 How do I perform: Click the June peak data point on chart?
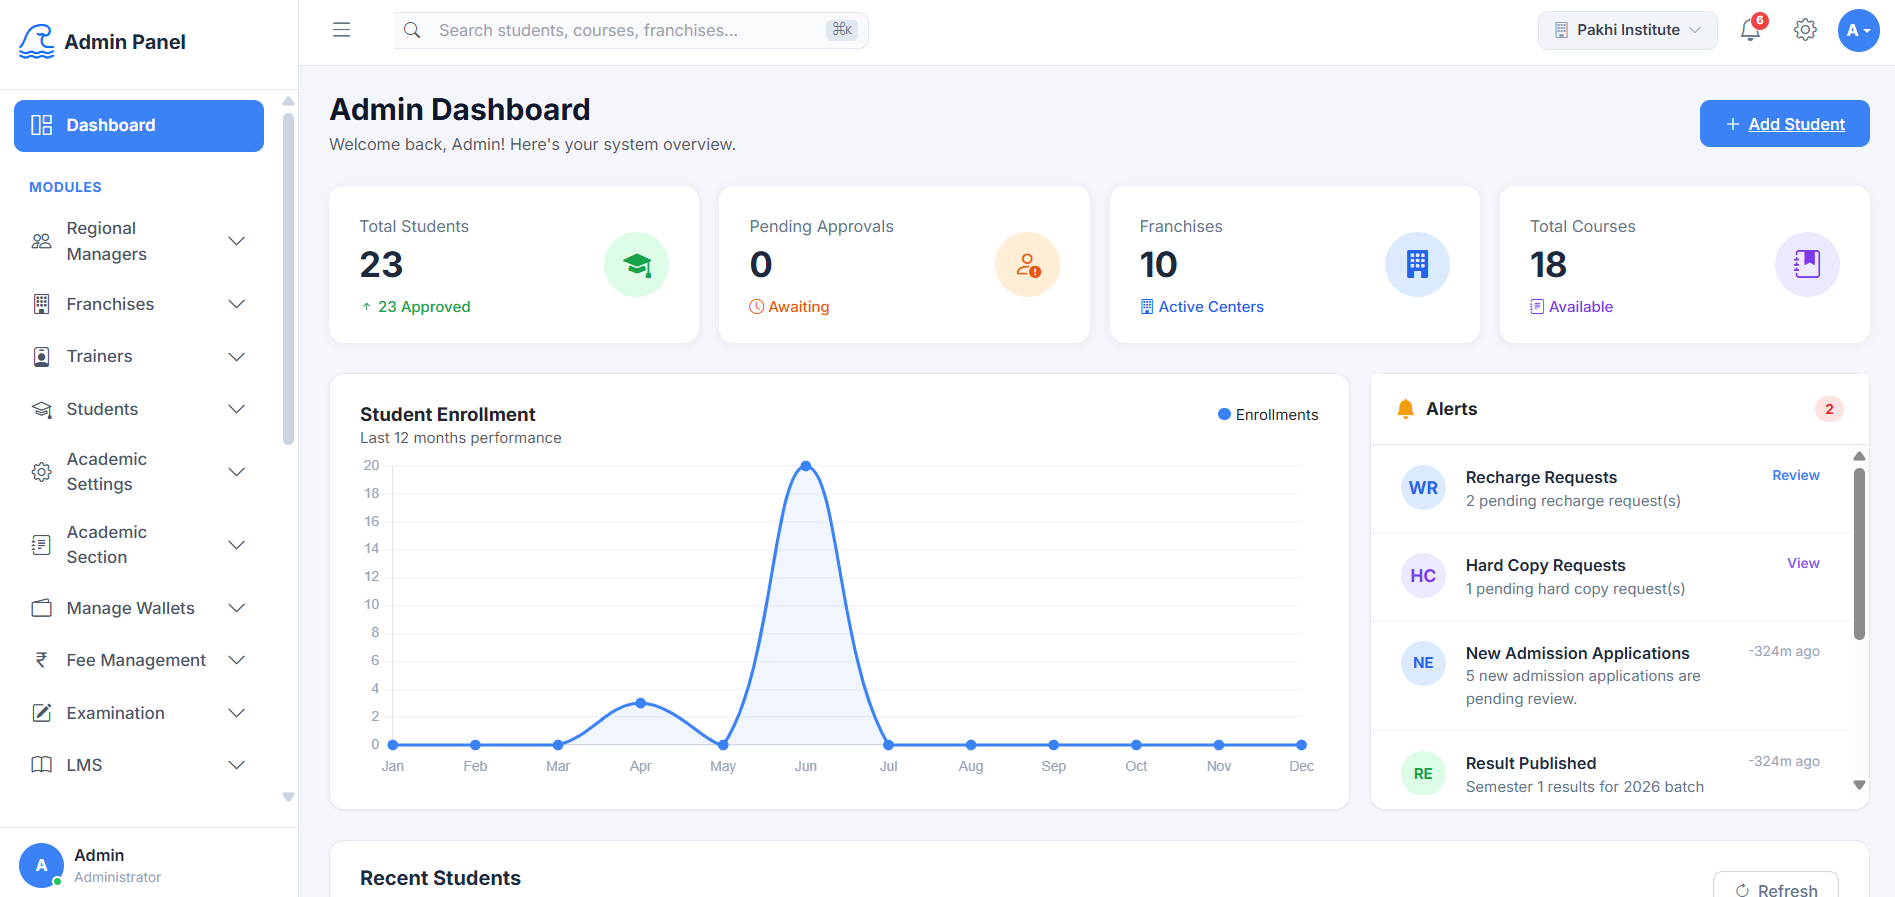(806, 466)
